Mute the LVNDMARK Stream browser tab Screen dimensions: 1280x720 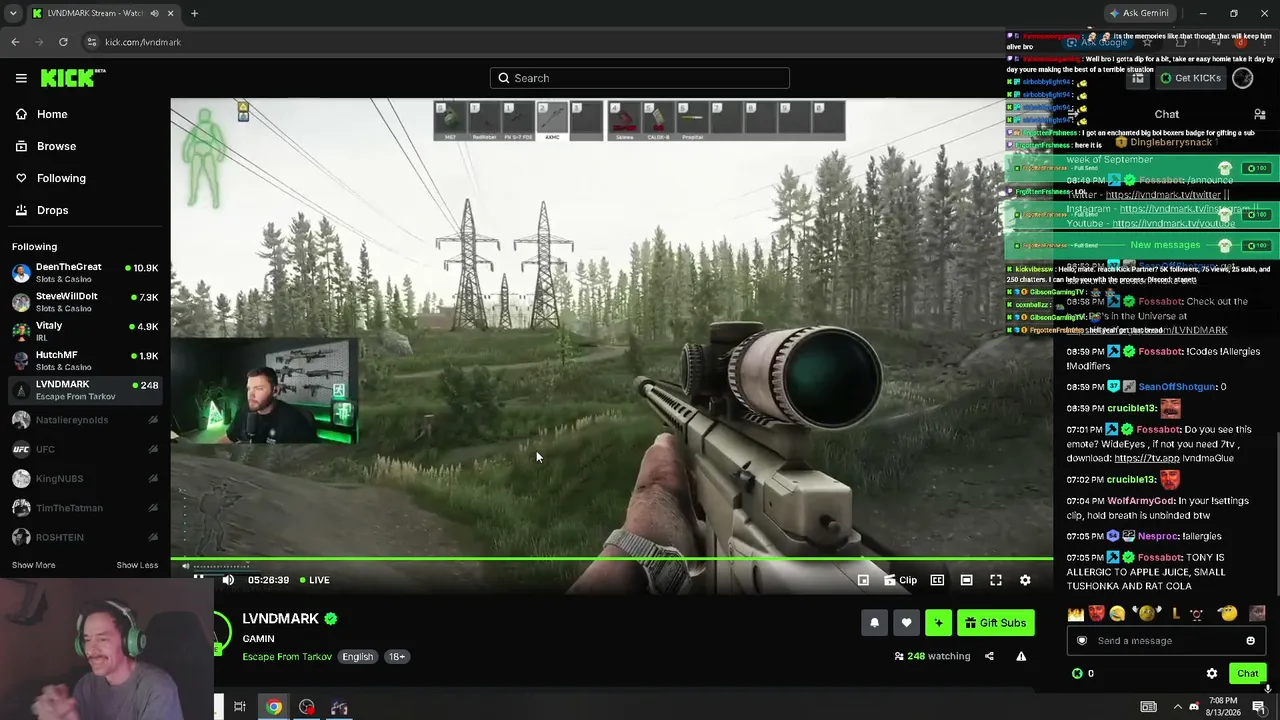154,13
